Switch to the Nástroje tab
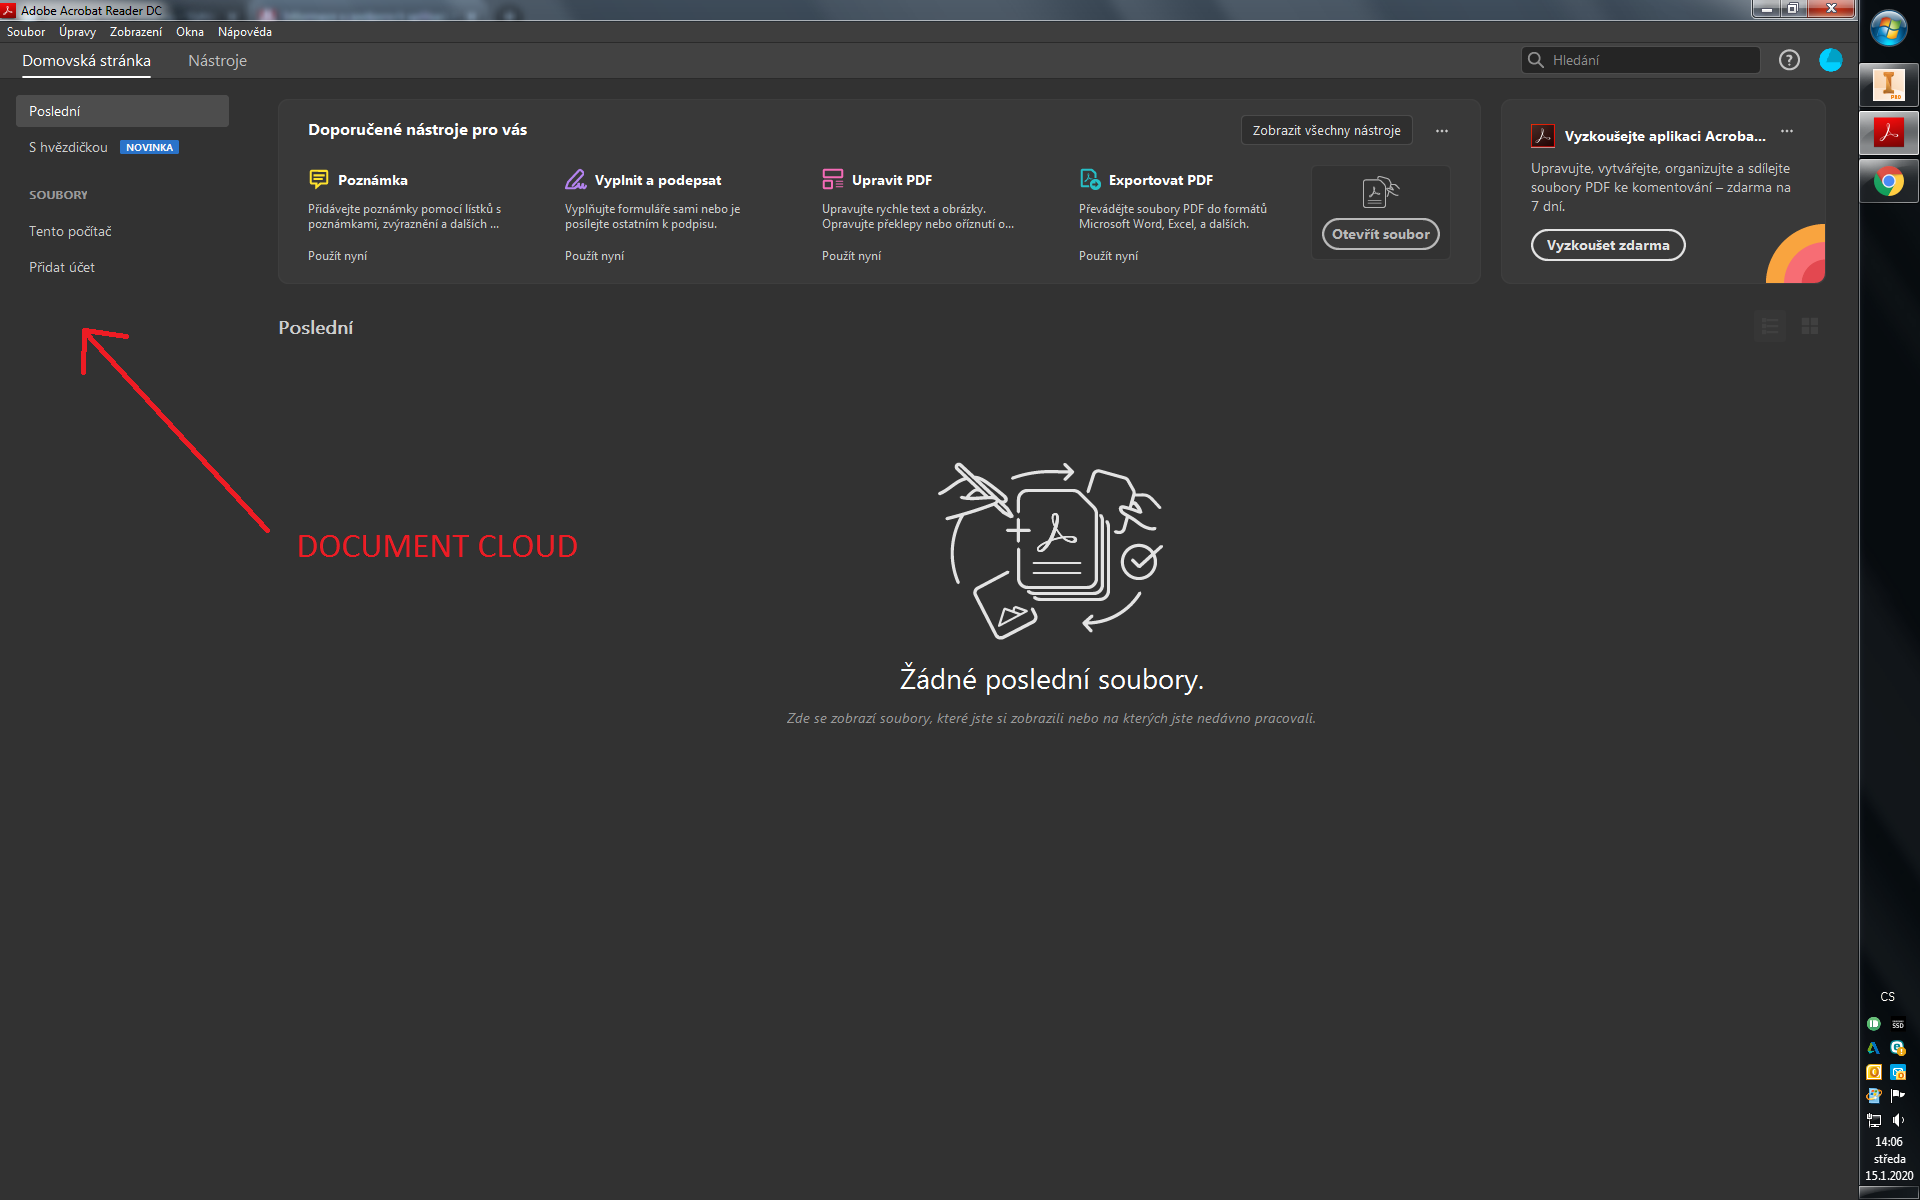1920x1200 pixels. pos(216,60)
